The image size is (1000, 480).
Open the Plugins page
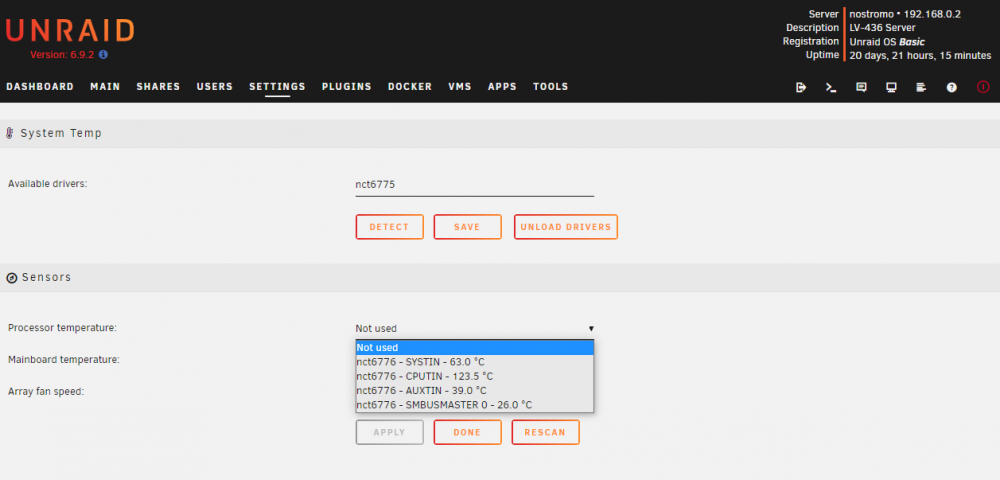[x=347, y=87]
